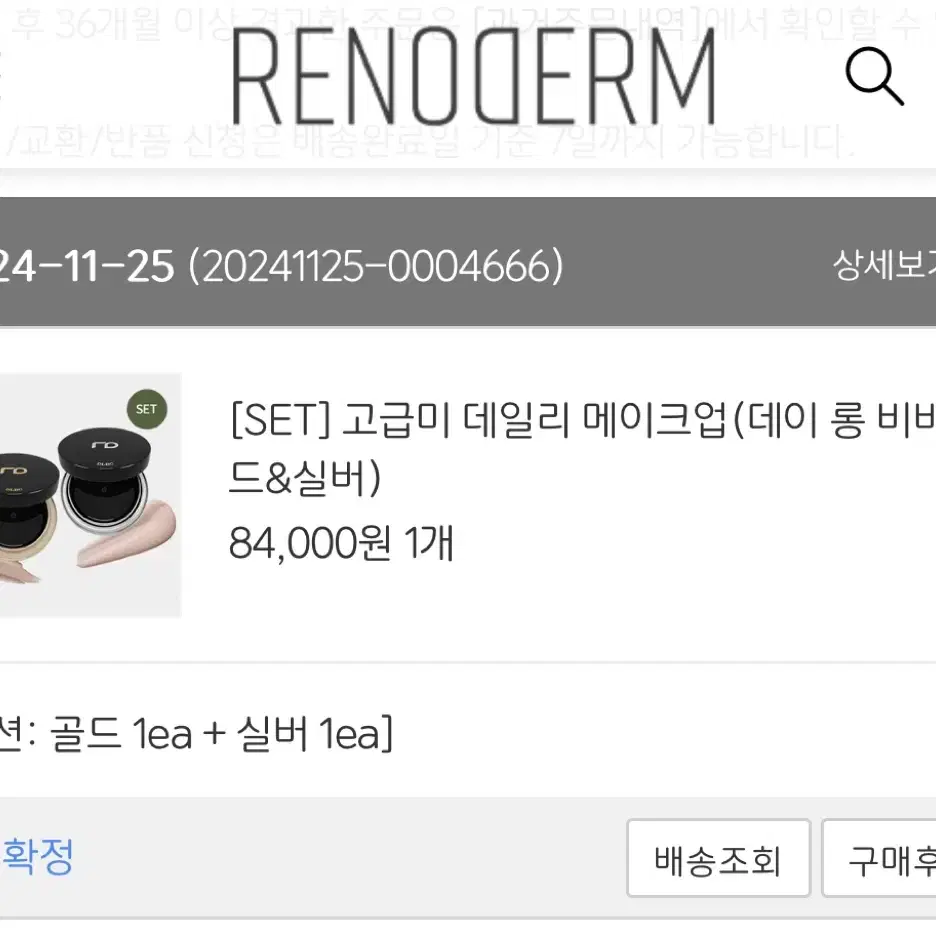Viewport: 936px width, 936px height.
Task: Click the order date 24-11-25
Action: 87,266
